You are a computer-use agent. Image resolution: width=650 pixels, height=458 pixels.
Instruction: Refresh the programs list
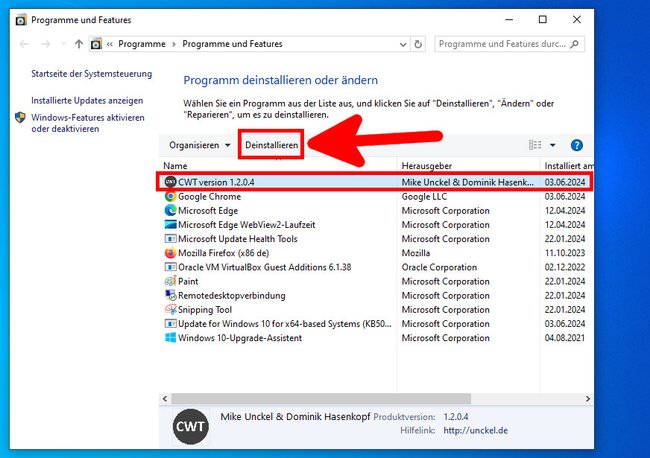418,44
